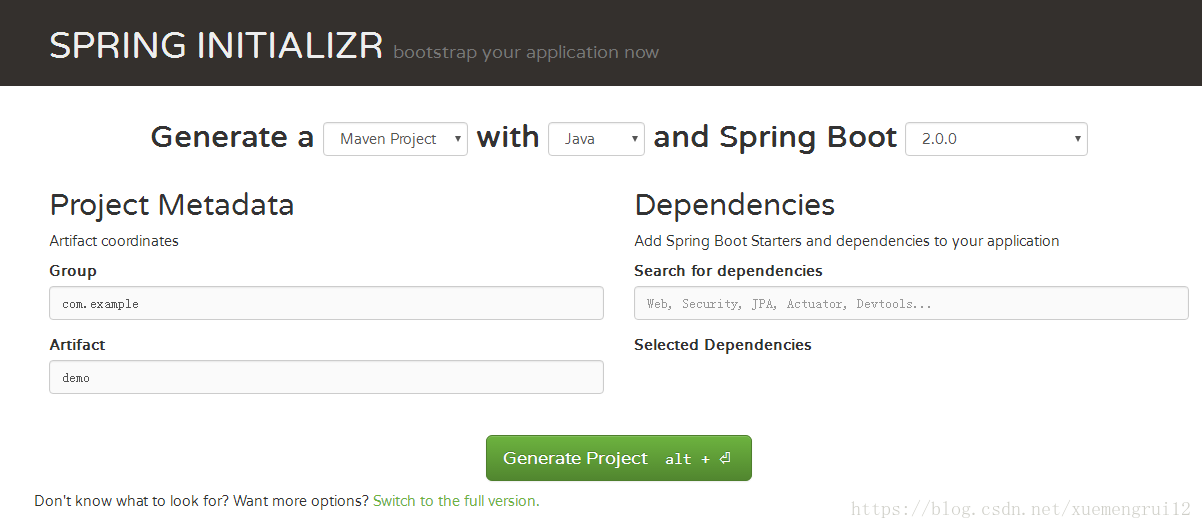Click the Selected Dependencies label
The height and width of the screenshot is (529, 1202).
click(x=723, y=345)
